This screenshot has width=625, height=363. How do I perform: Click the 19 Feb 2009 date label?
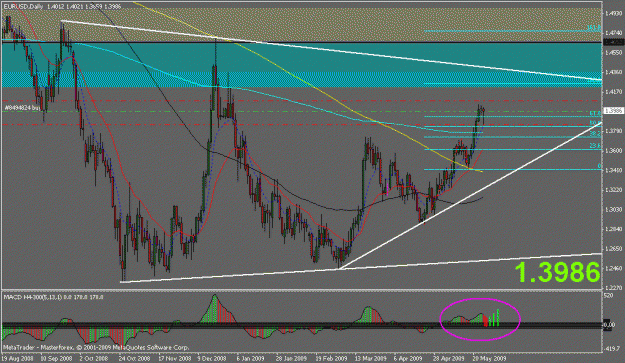[332, 358]
